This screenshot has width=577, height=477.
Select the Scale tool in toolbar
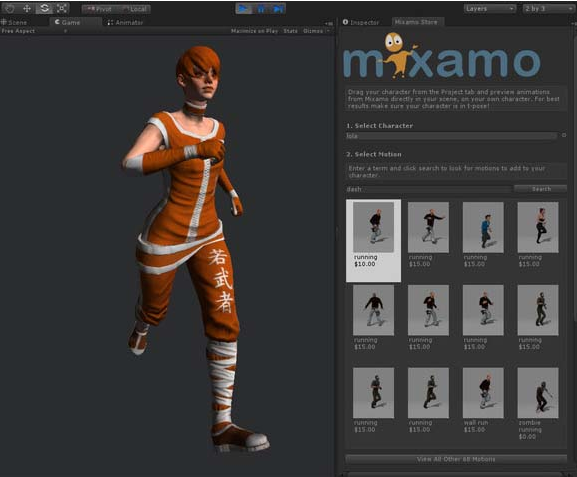coord(61,8)
